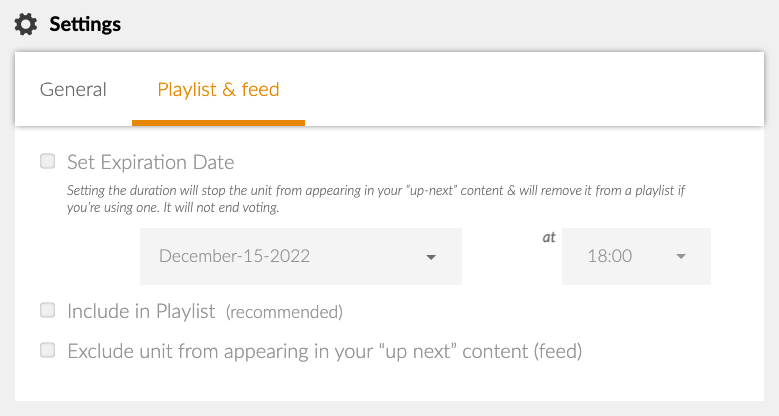Click the Exclude unit from appearing label
The height and width of the screenshot is (416, 779).
click(x=325, y=351)
